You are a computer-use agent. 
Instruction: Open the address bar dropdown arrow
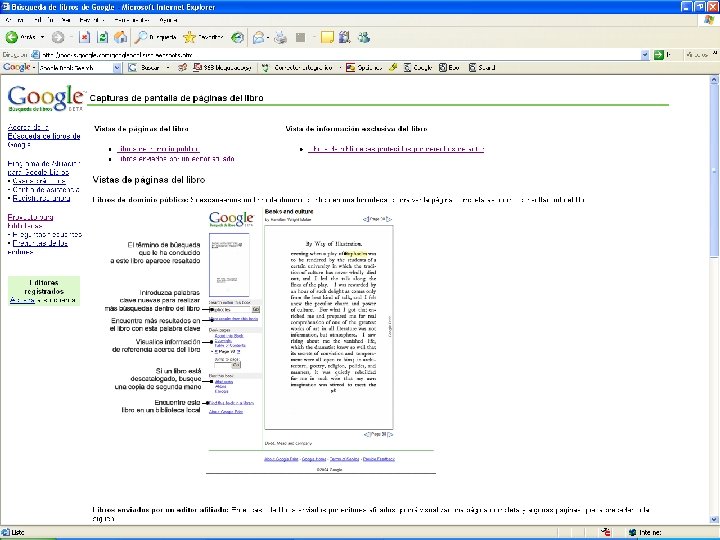645,55
